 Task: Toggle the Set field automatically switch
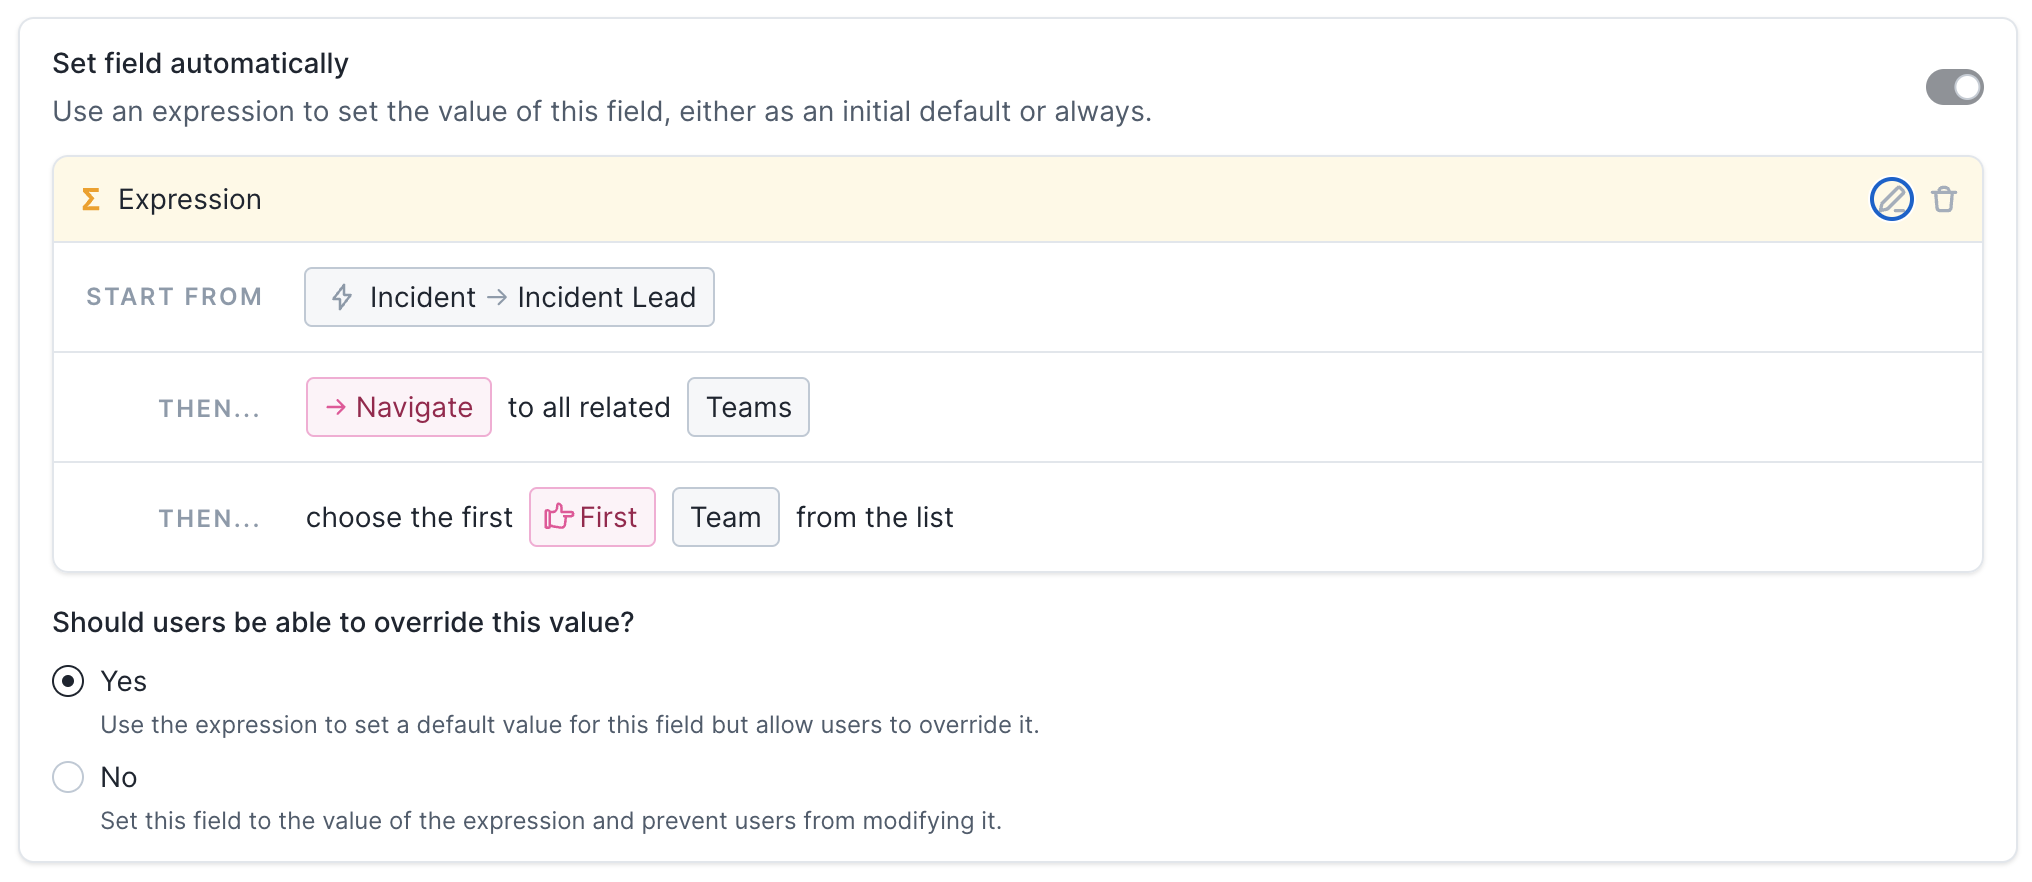click(x=1954, y=87)
